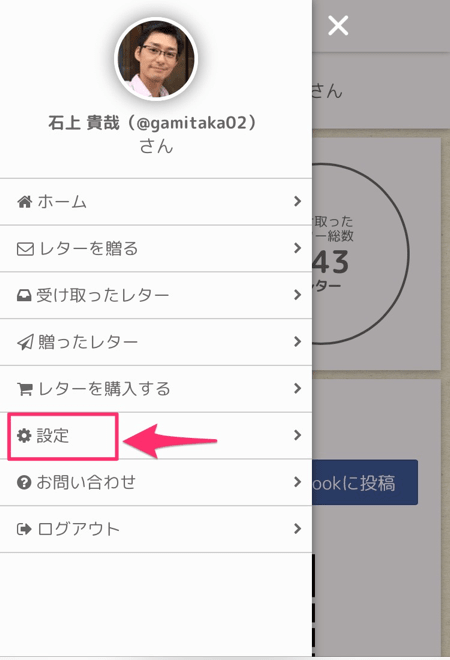Open the レターを購入する menu item
The image size is (450, 660).
pos(156,389)
